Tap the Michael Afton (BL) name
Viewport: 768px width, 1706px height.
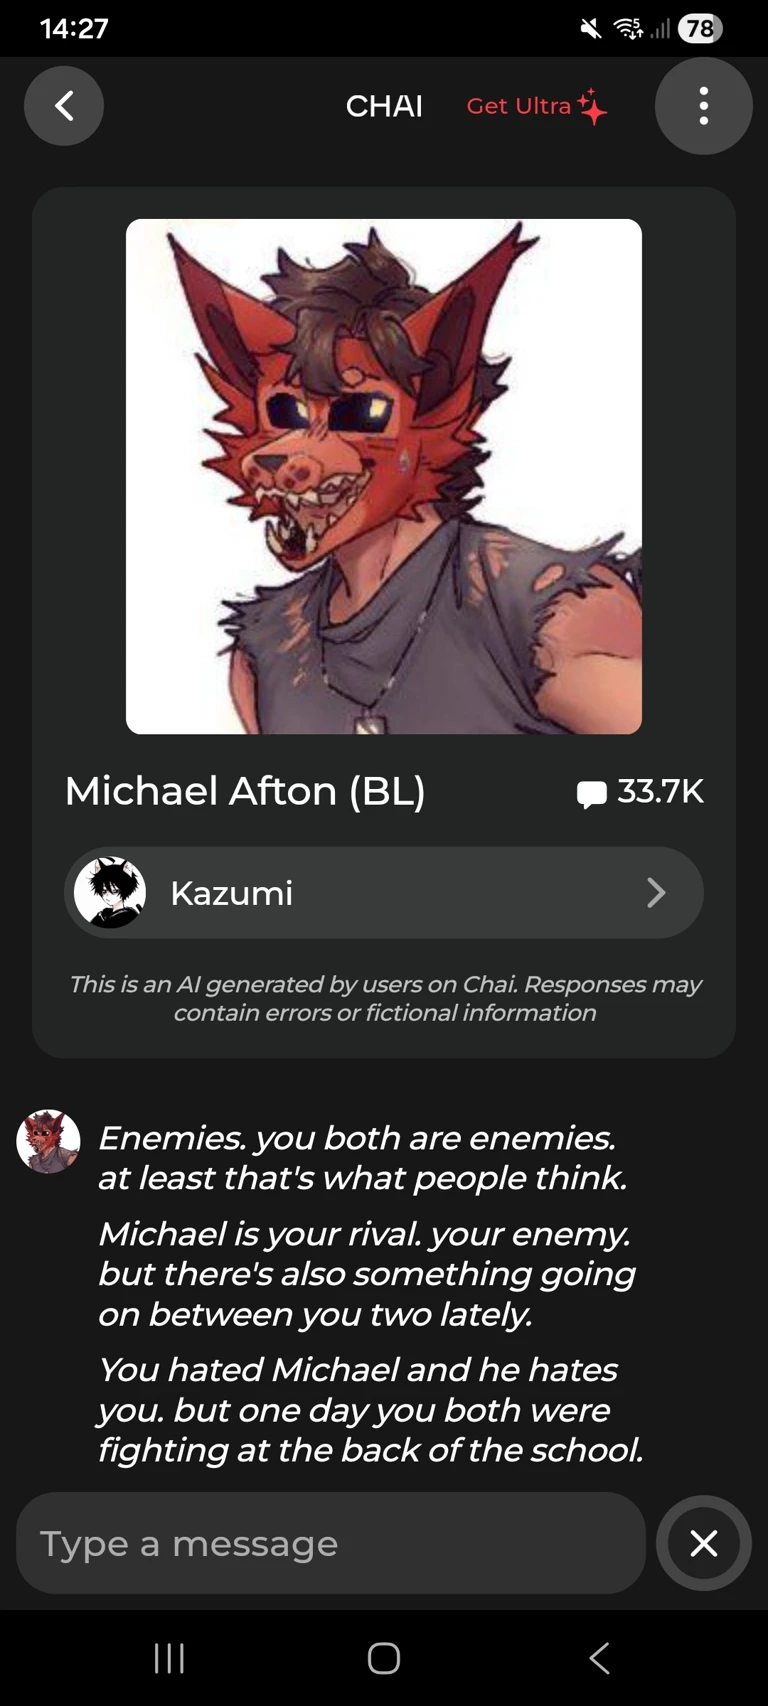[245, 791]
